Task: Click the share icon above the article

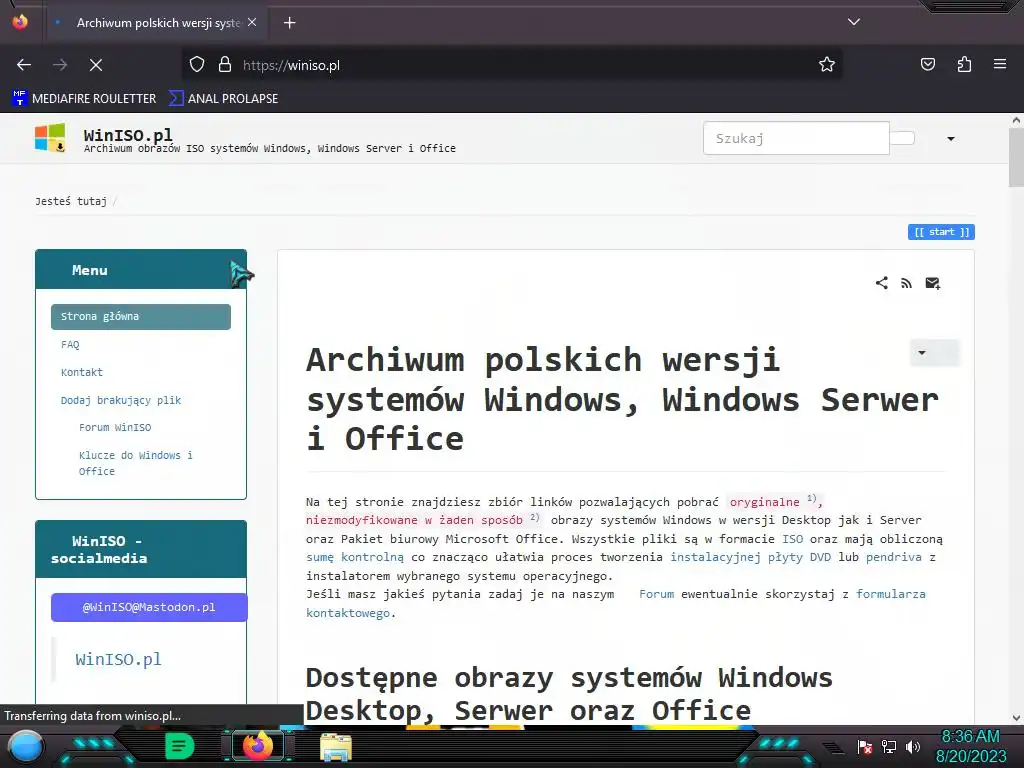Action: tap(882, 283)
